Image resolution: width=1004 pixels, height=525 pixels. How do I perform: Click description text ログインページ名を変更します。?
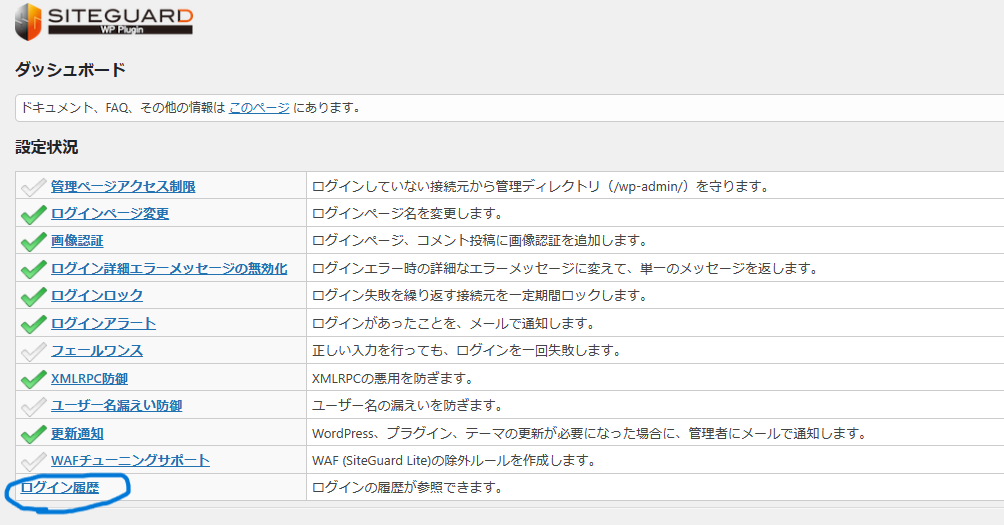pos(408,213)
